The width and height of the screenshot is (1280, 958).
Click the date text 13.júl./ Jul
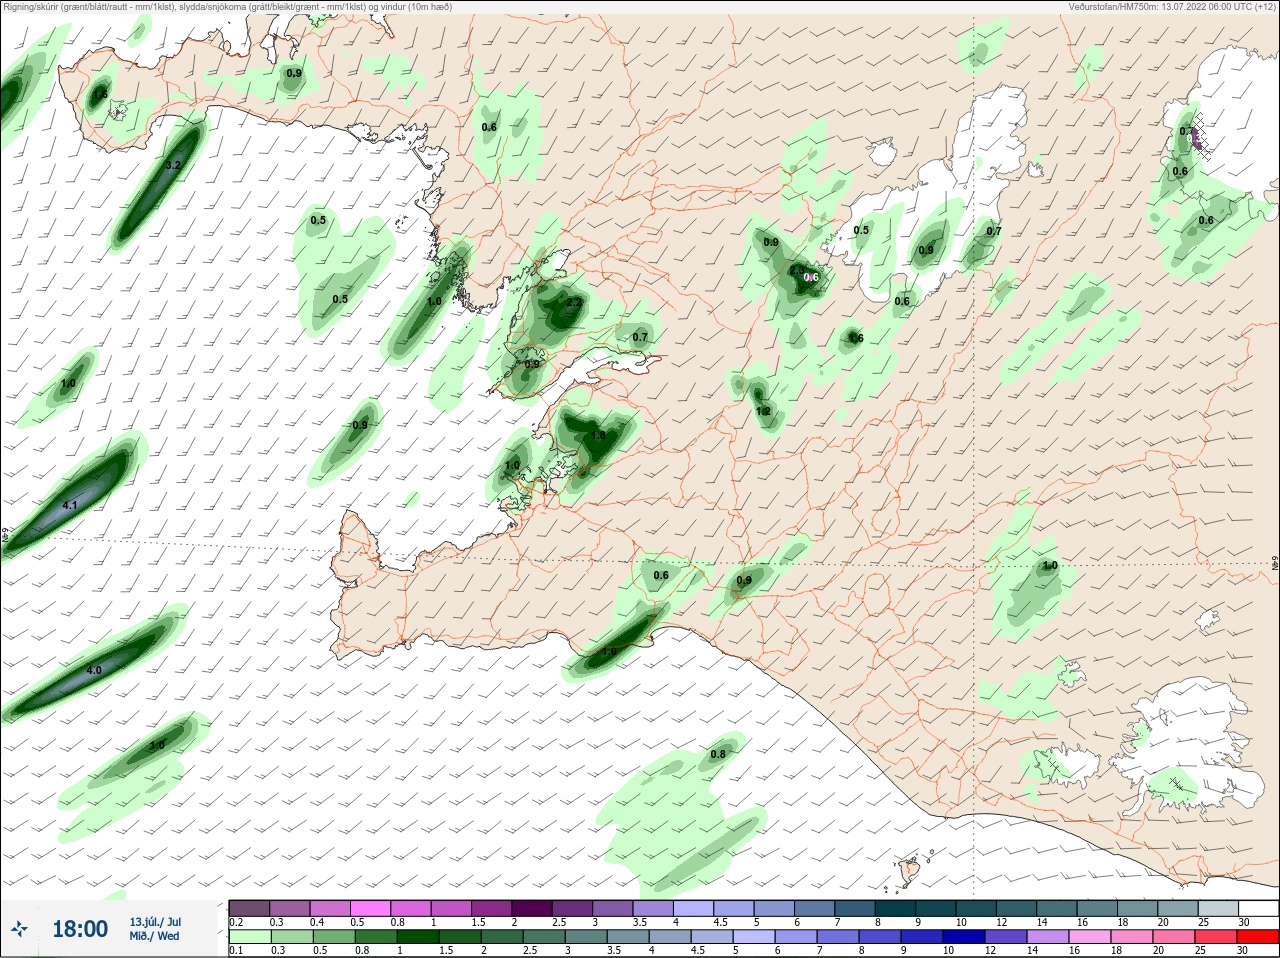[155, 922]
